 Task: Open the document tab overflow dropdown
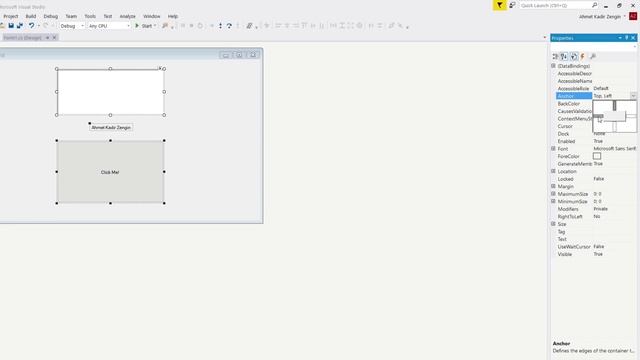point(544,38)
